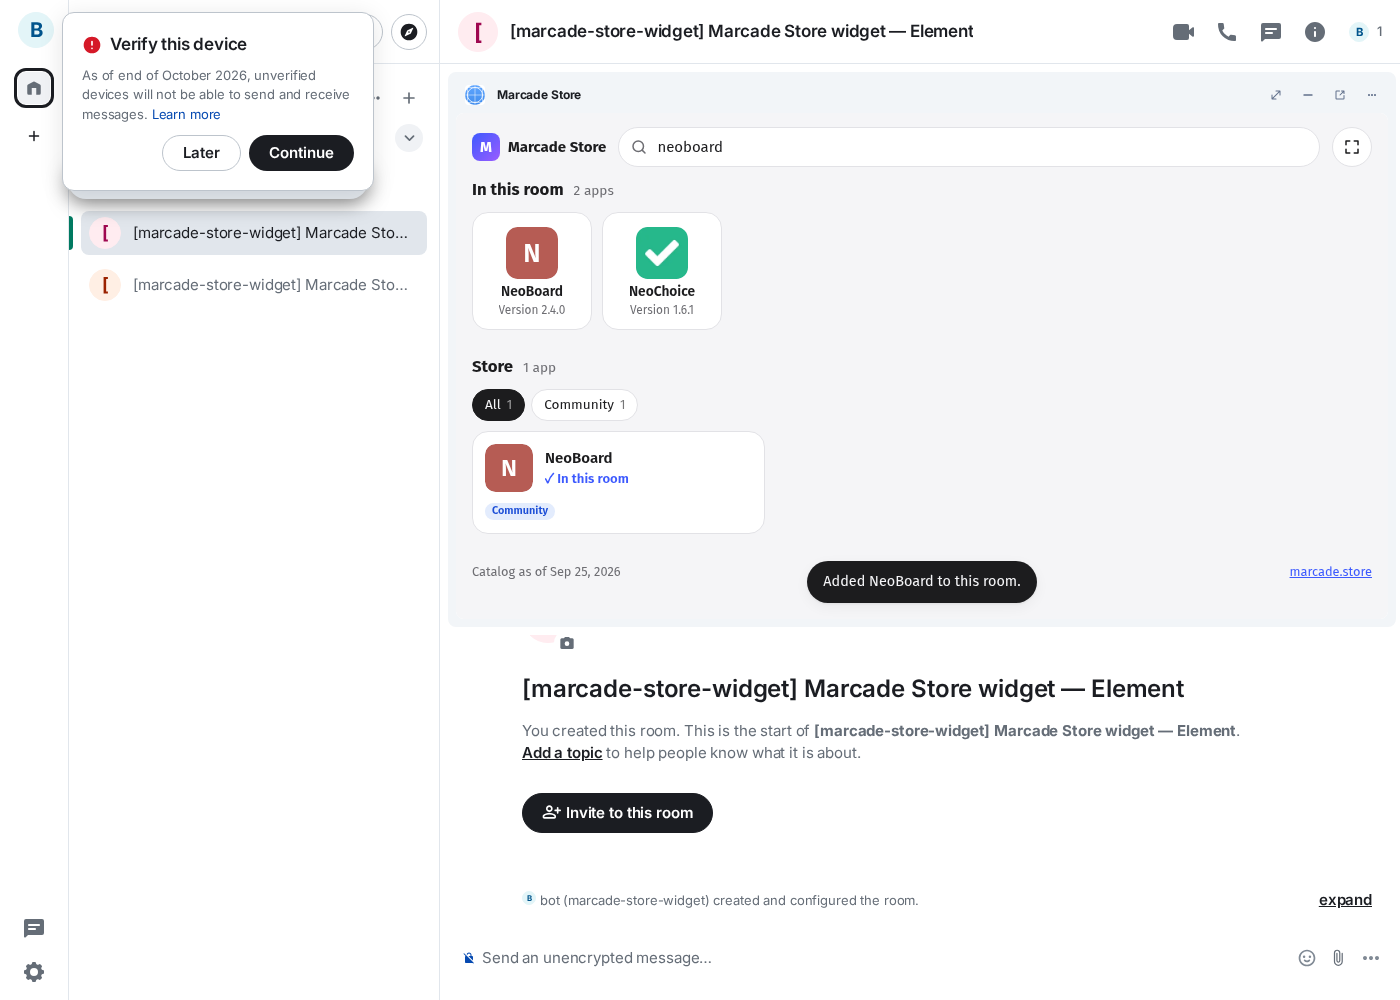Dismiss verification by clicking Later
The height and width of the screenshot is (1000, 1400).
click(x=201, y=153)
